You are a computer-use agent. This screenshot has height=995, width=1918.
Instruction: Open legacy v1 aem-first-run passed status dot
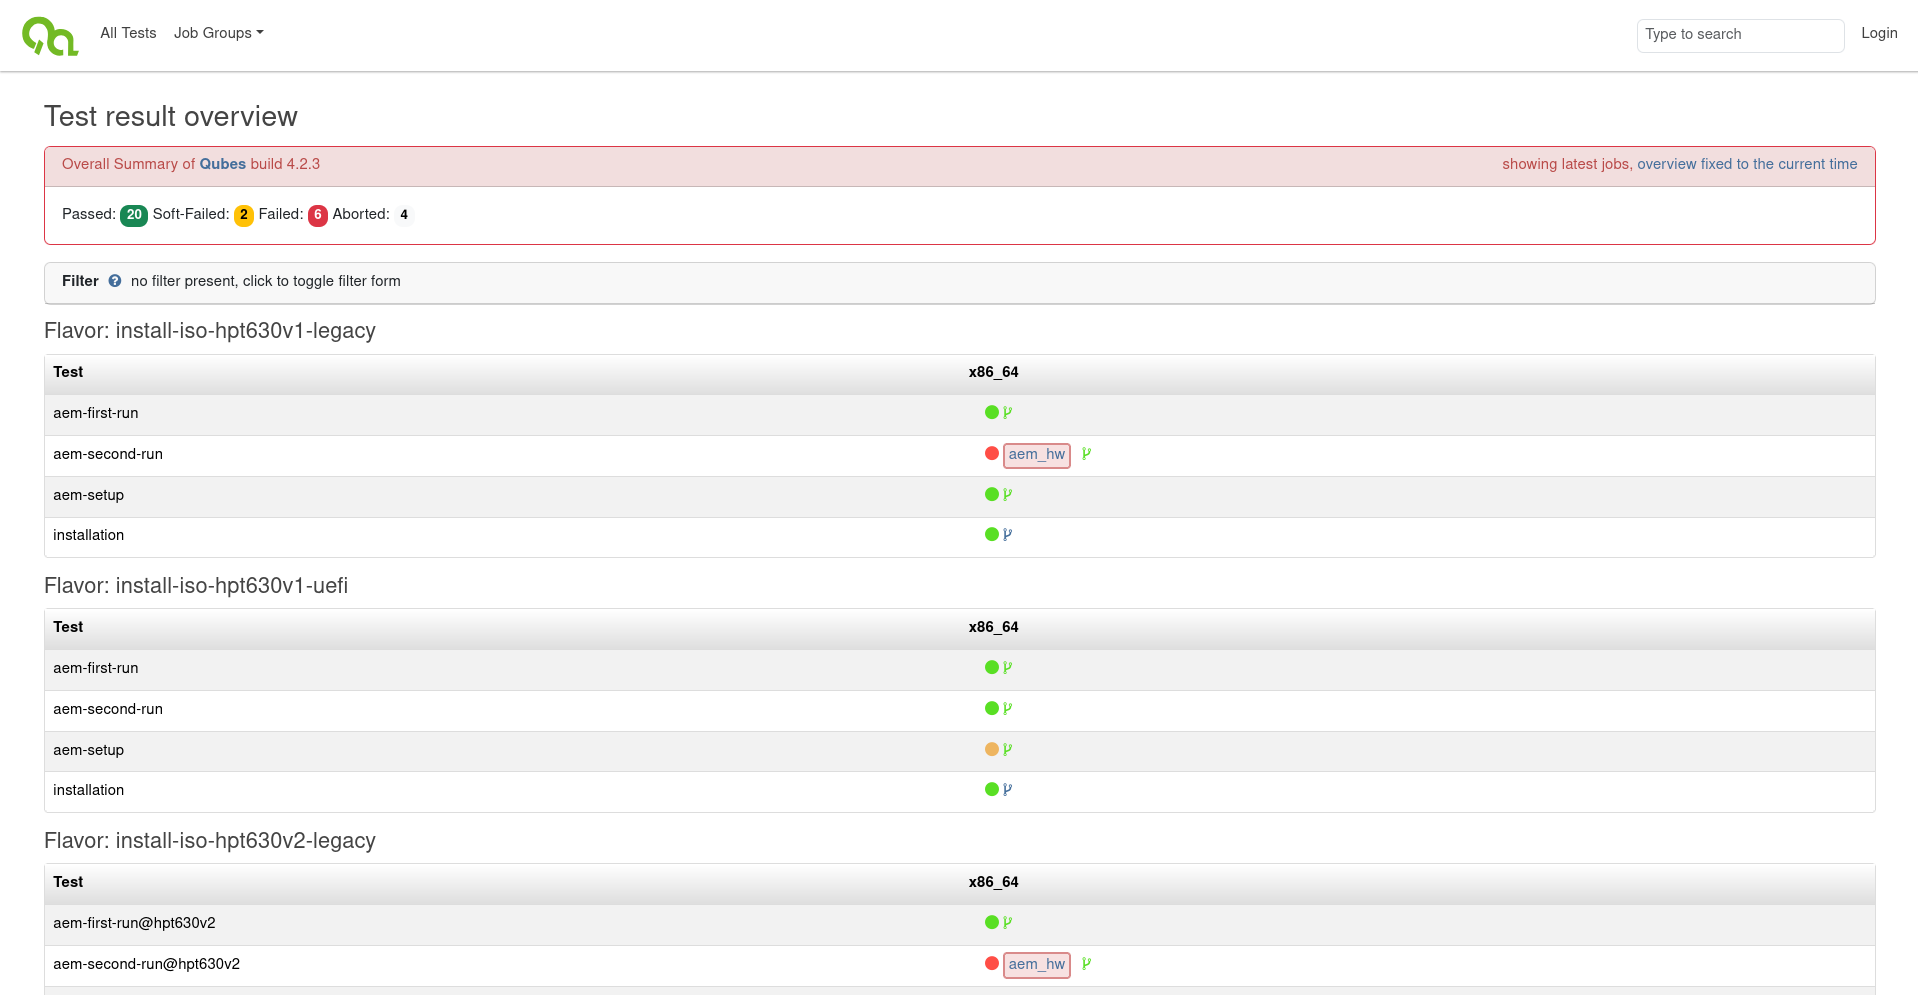[992, 412]
